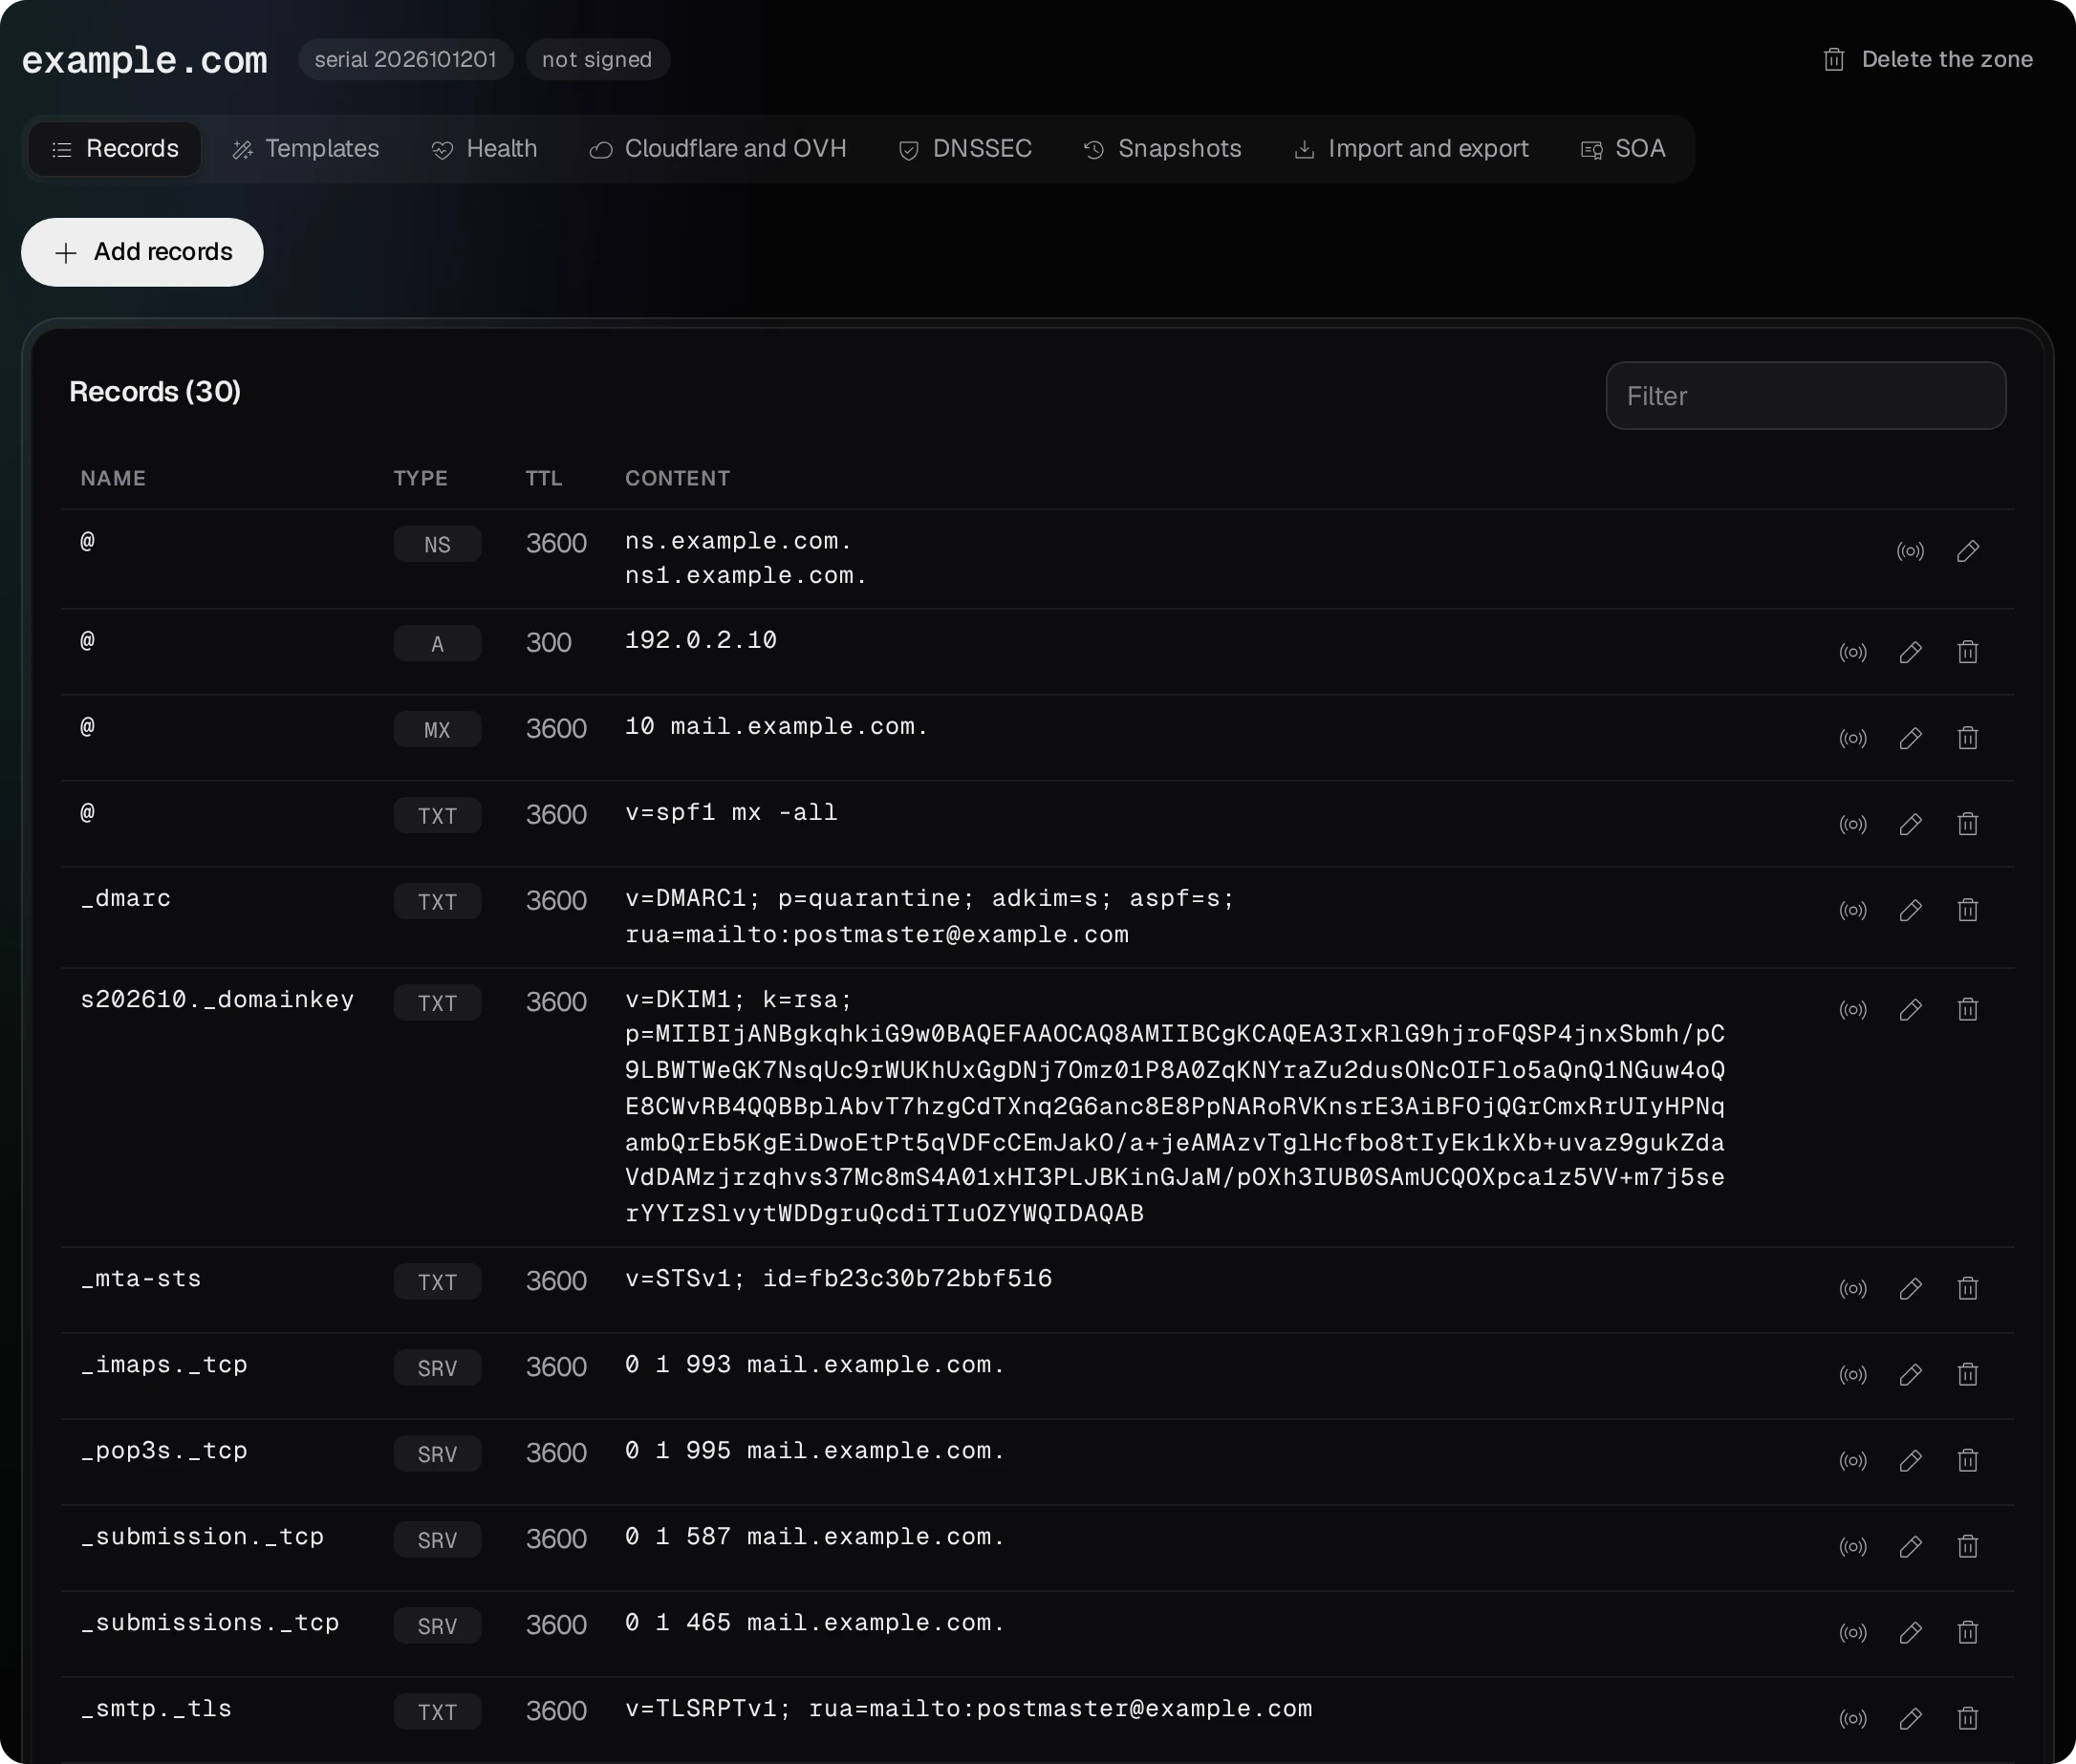This screenshot has width=2076, height=1764.
Task: Check propagation for the 192.0.2.10 A record
Action: click(1853, 652)
